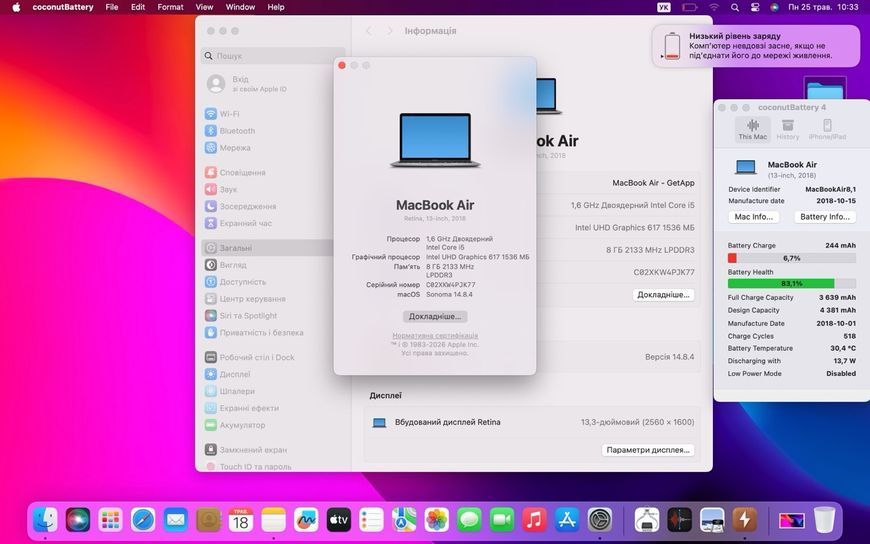Click coconutBattery lightning bolt icon in Dock
The width and height of the screenshot is (870, 544).
pyautogui.click(x=745, y=520)
